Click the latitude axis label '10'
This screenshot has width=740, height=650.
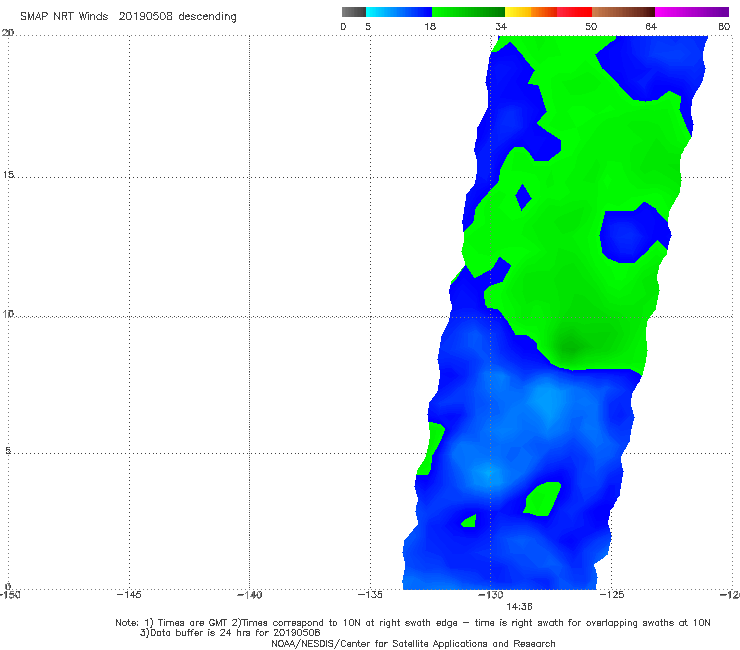point(8,313)
